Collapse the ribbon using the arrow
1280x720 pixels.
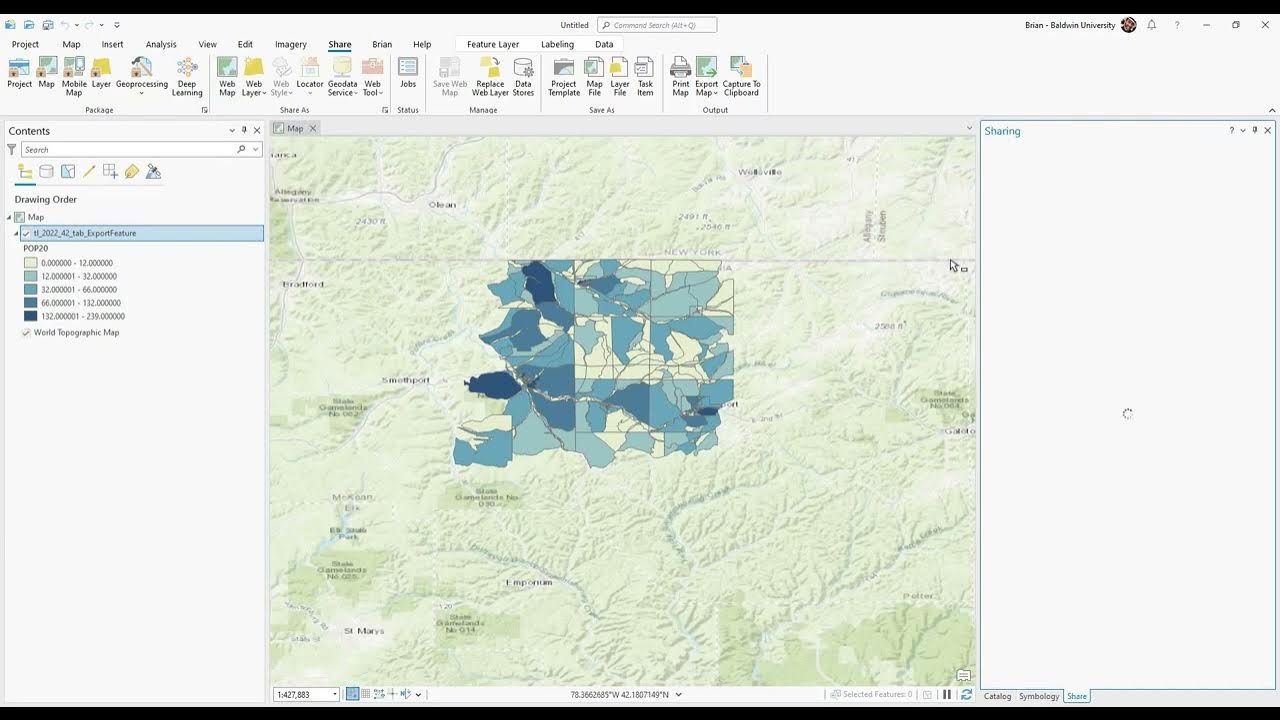[x=1271, y=110]
